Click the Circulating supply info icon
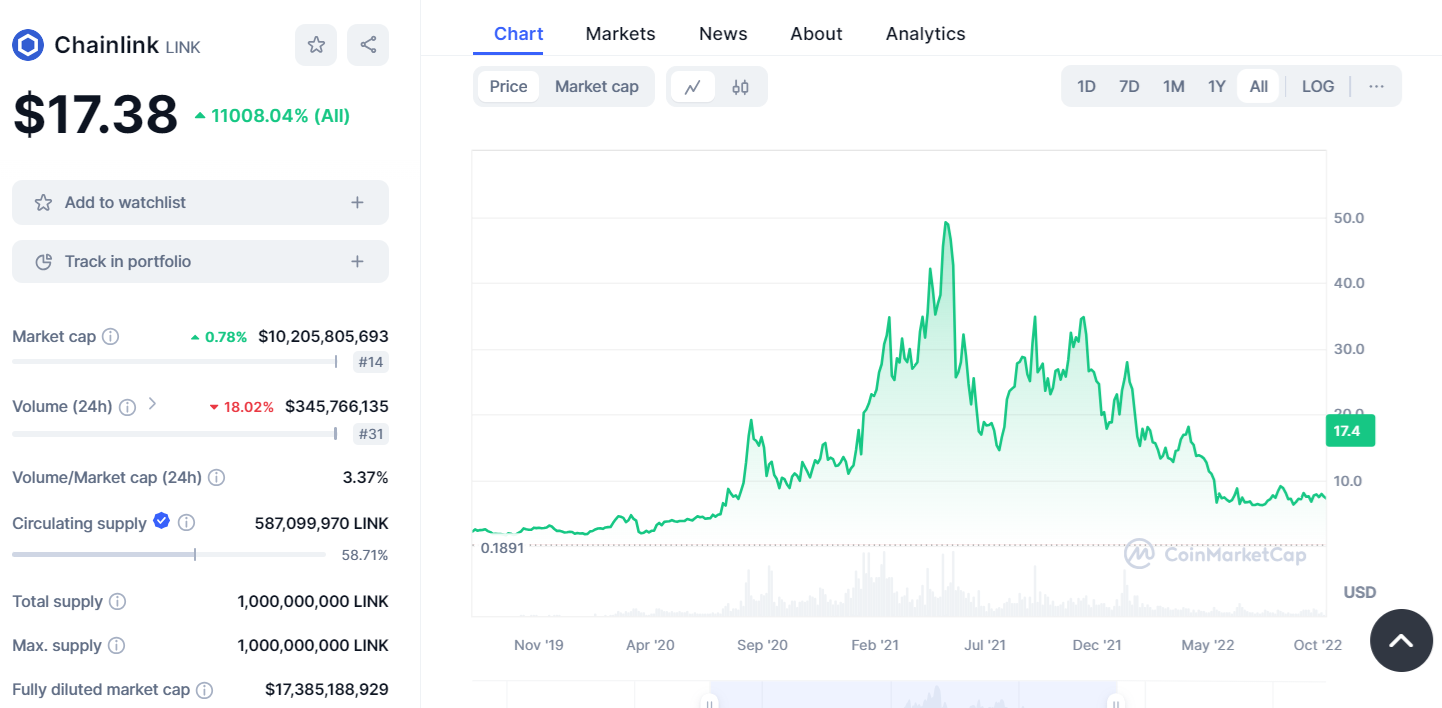 186,523
